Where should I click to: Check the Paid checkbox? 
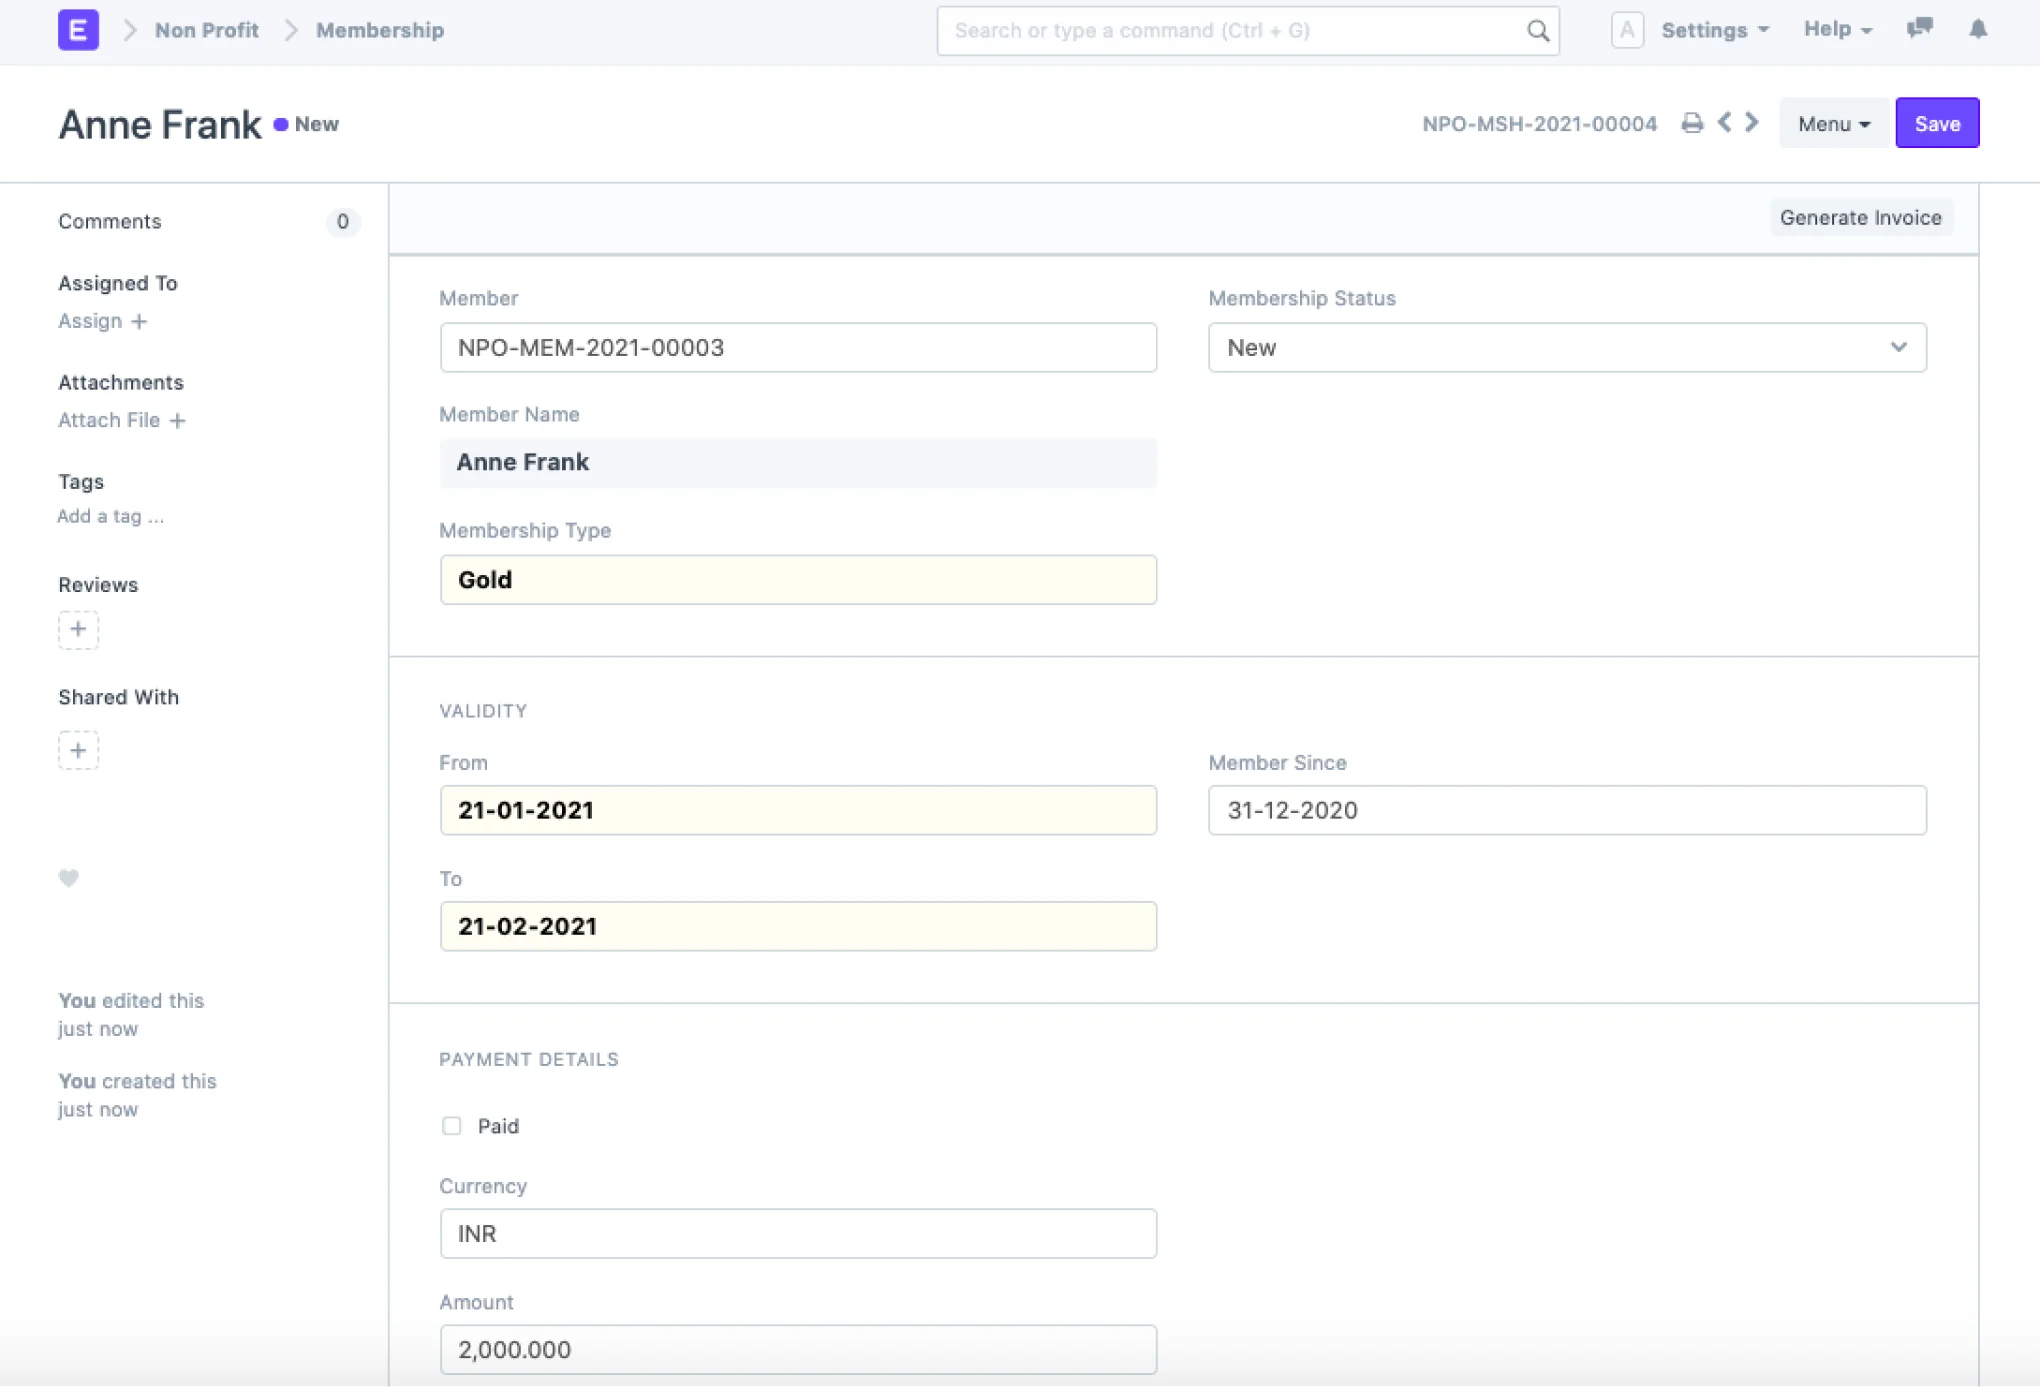451,1125
